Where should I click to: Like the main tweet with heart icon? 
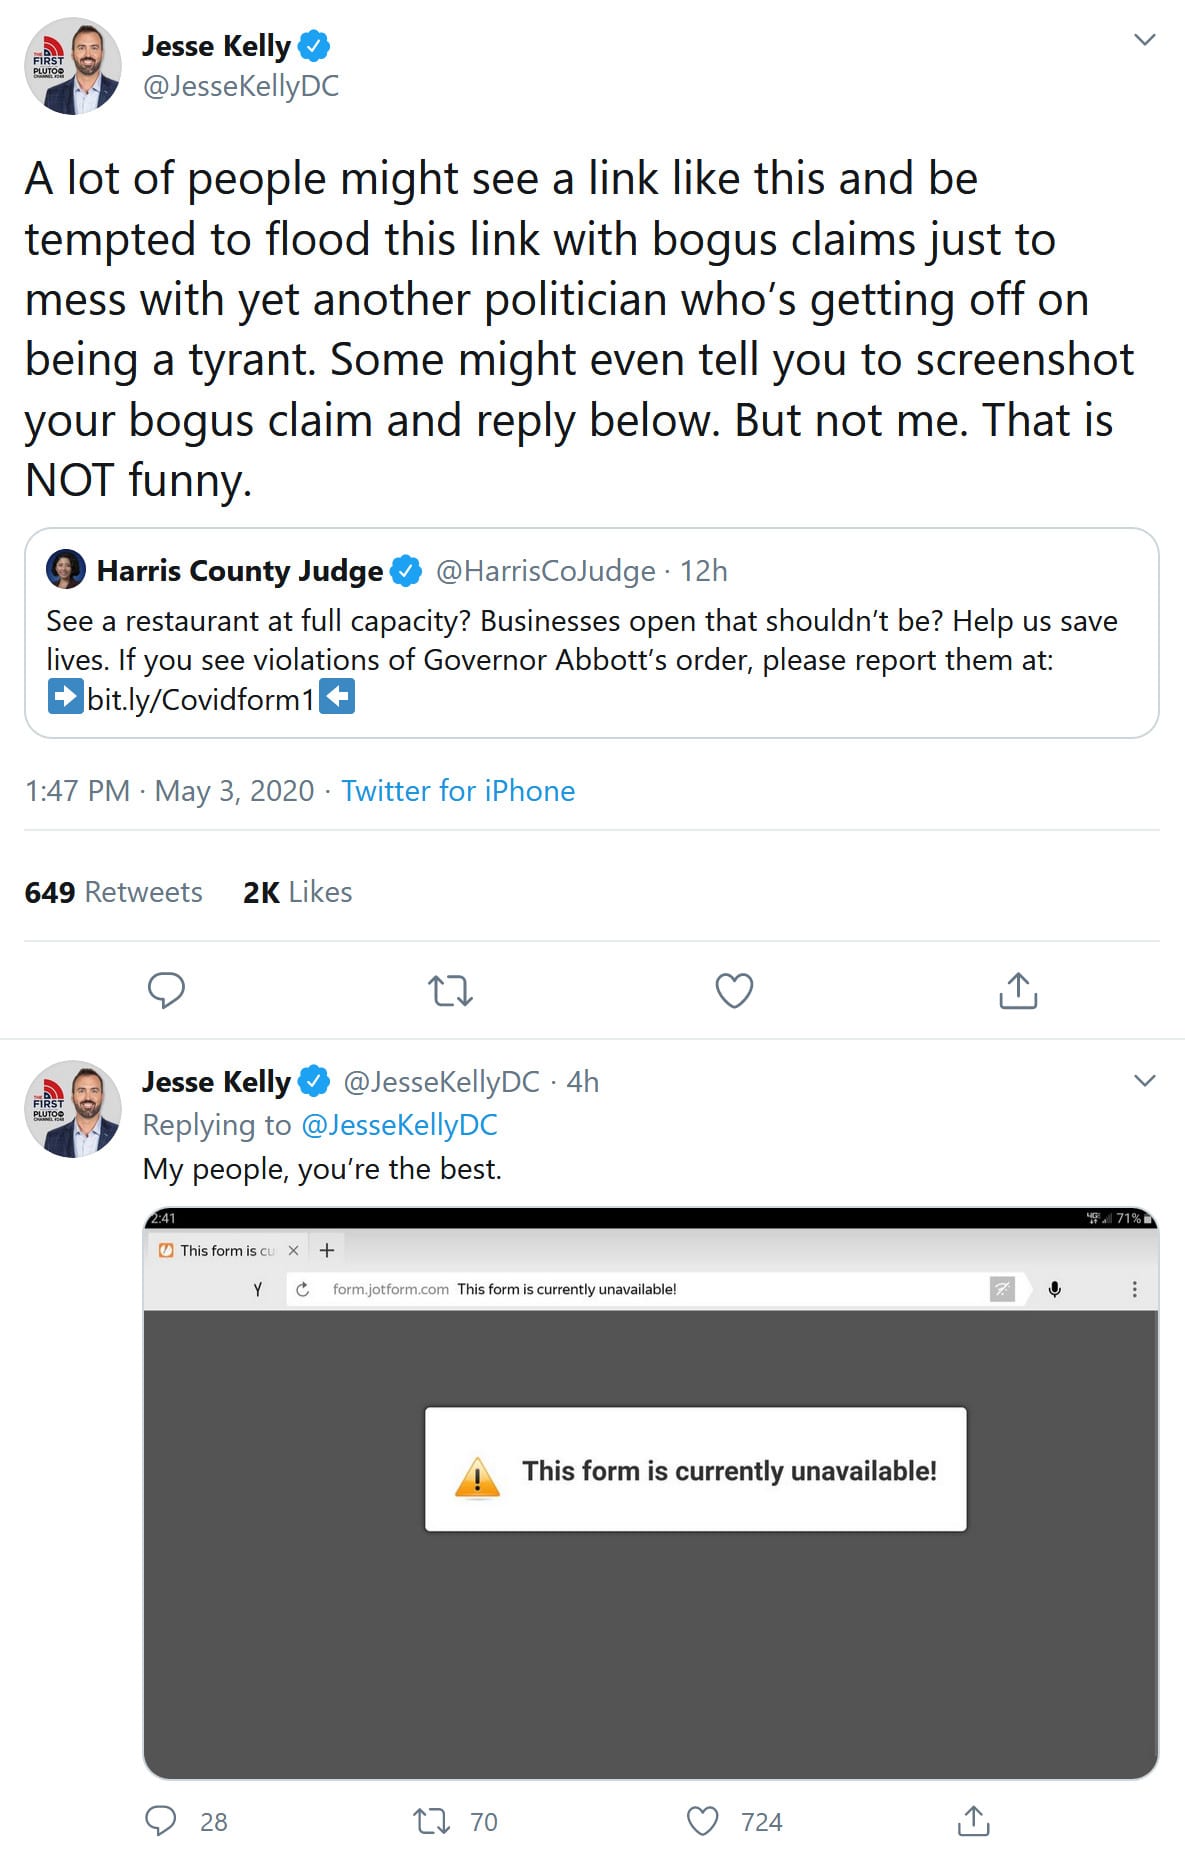(x=734, y=990)
